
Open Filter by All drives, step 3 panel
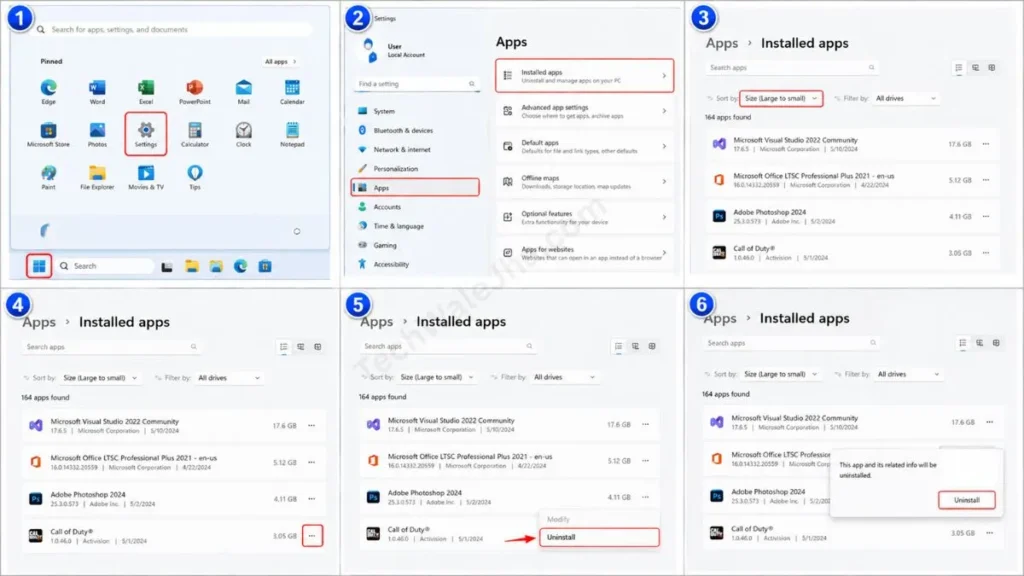pyautogui.click(x=906, y=99)
